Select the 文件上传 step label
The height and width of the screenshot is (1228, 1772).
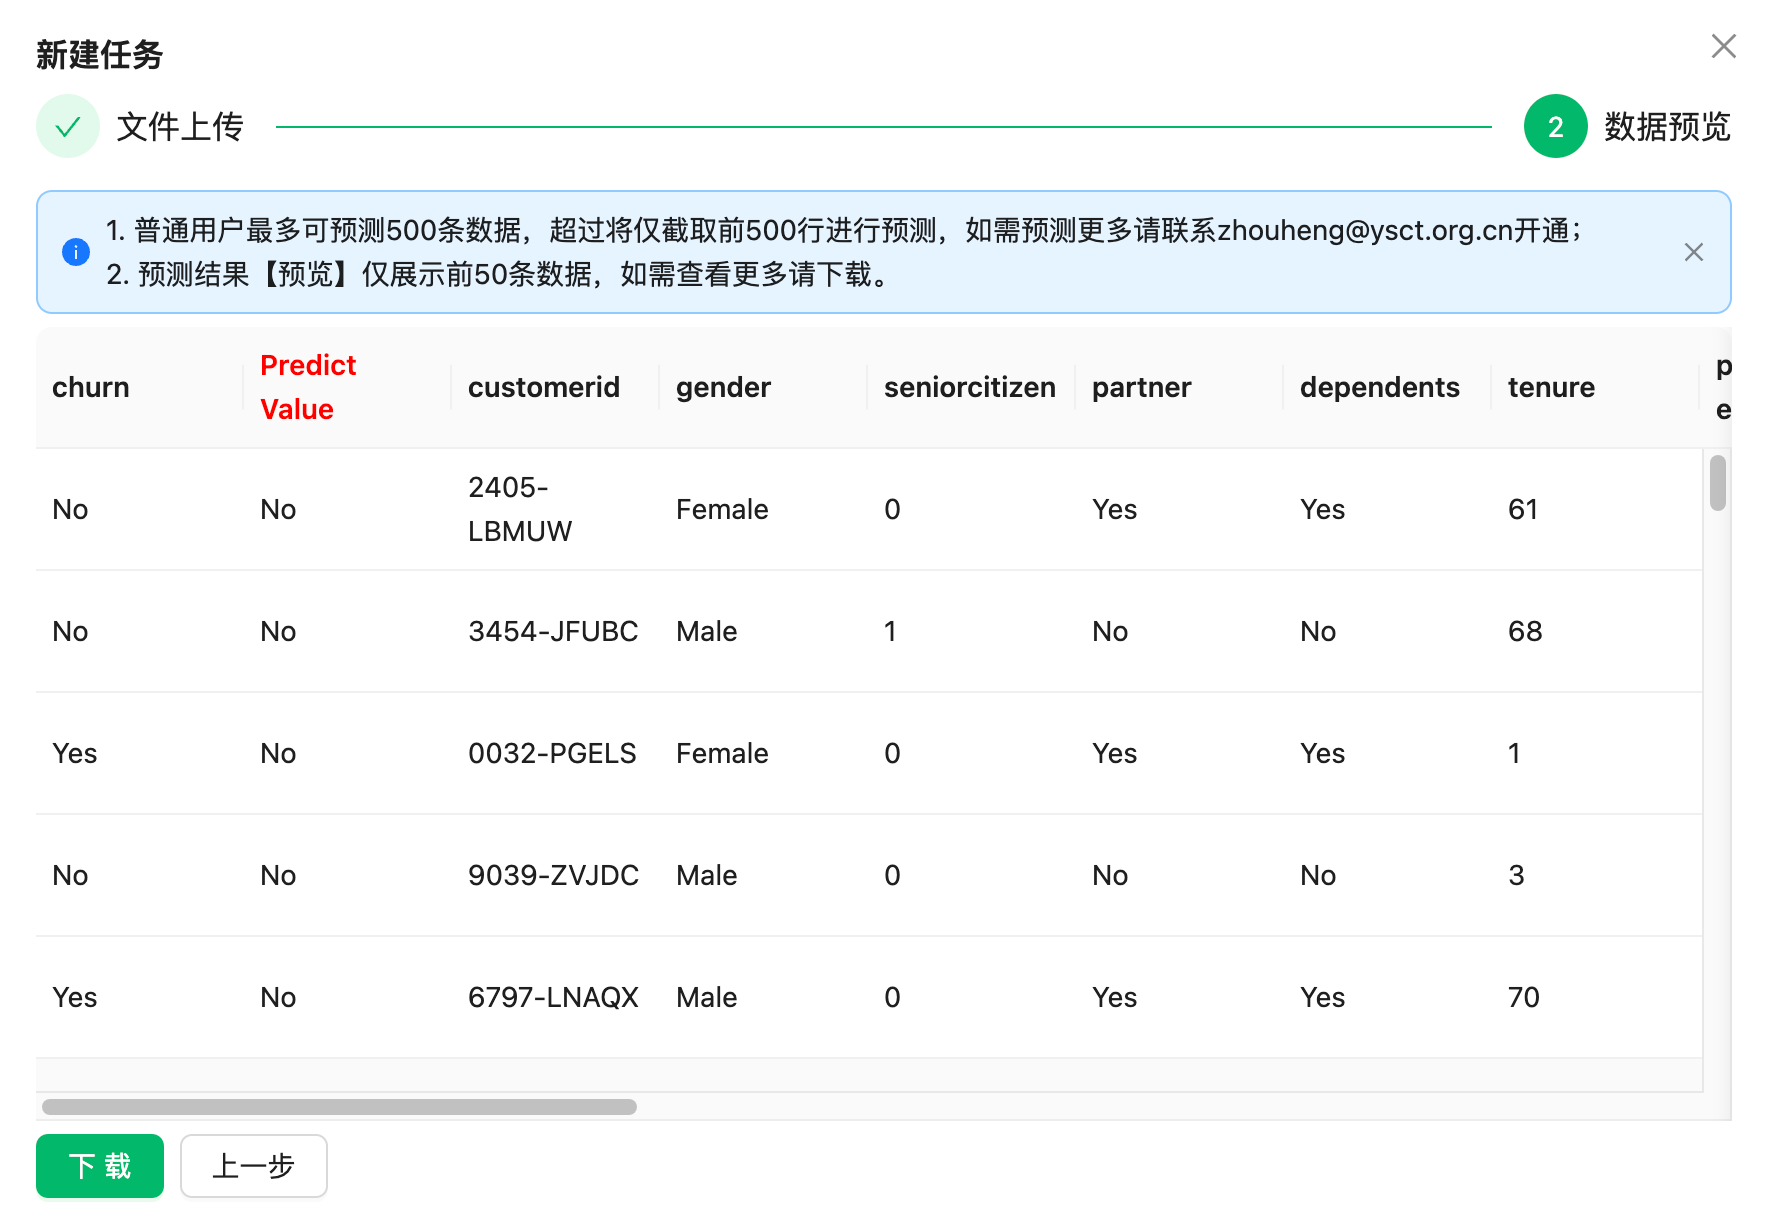tap(180, 127)
